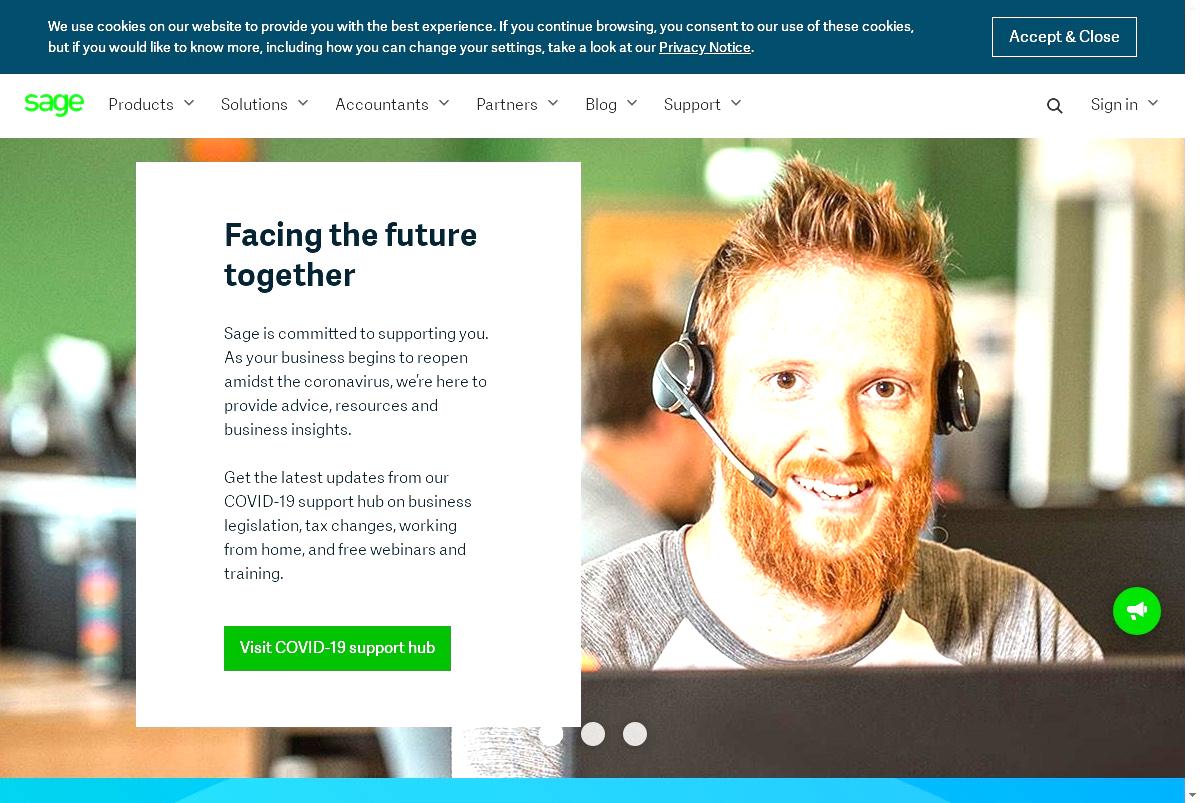Open the Privacy Notice link

(x=704, y=47)
